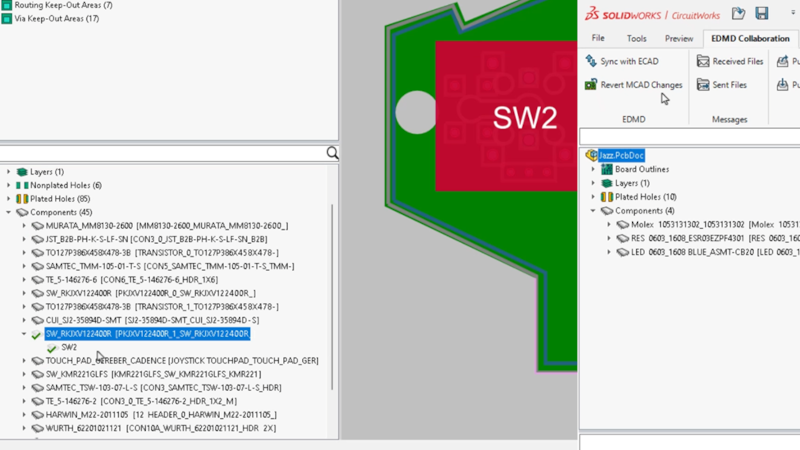The width and height of the screenshot is (800, 450).
Task: Expand Nonplated Holes (6)
Action: [x=8, y=185]
